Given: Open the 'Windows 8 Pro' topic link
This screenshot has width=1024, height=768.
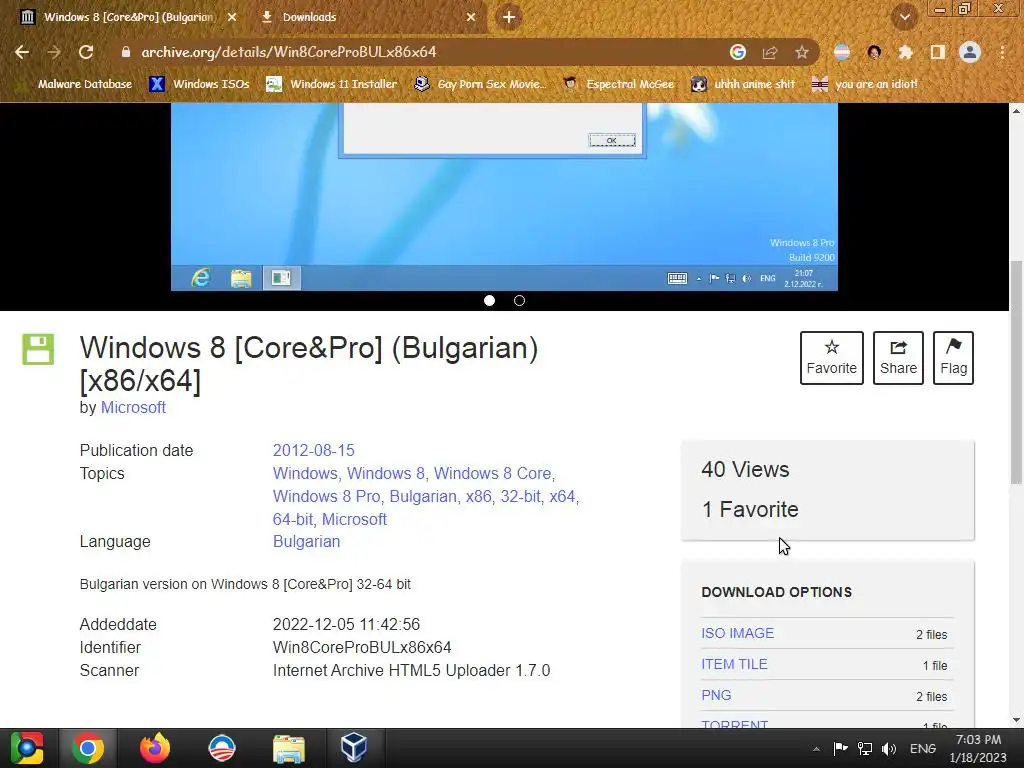Looking at the screenshot, I should [327, 496].
